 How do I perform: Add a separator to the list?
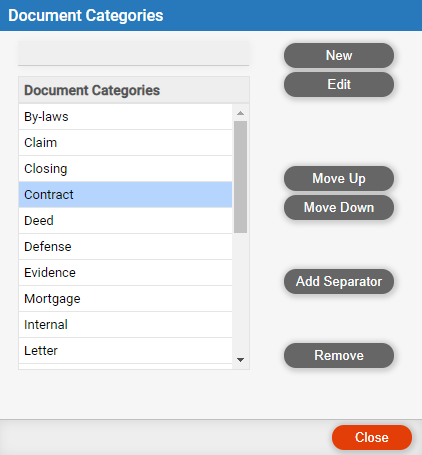[339, 281]
